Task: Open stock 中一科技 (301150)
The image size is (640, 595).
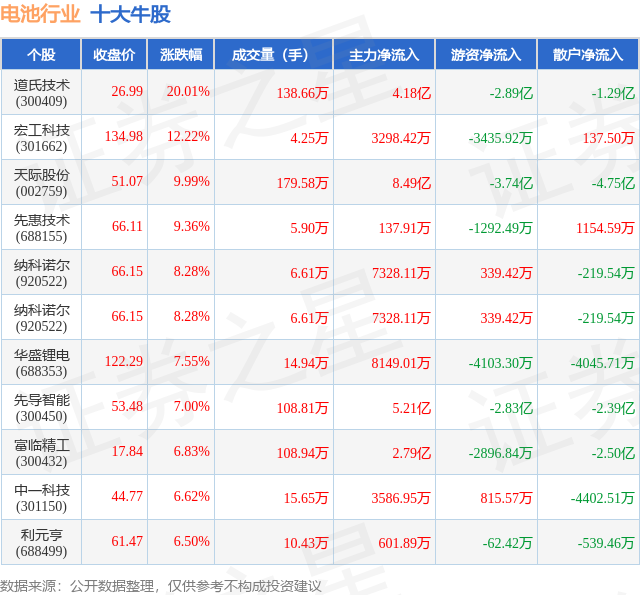Action: [41, 497]
